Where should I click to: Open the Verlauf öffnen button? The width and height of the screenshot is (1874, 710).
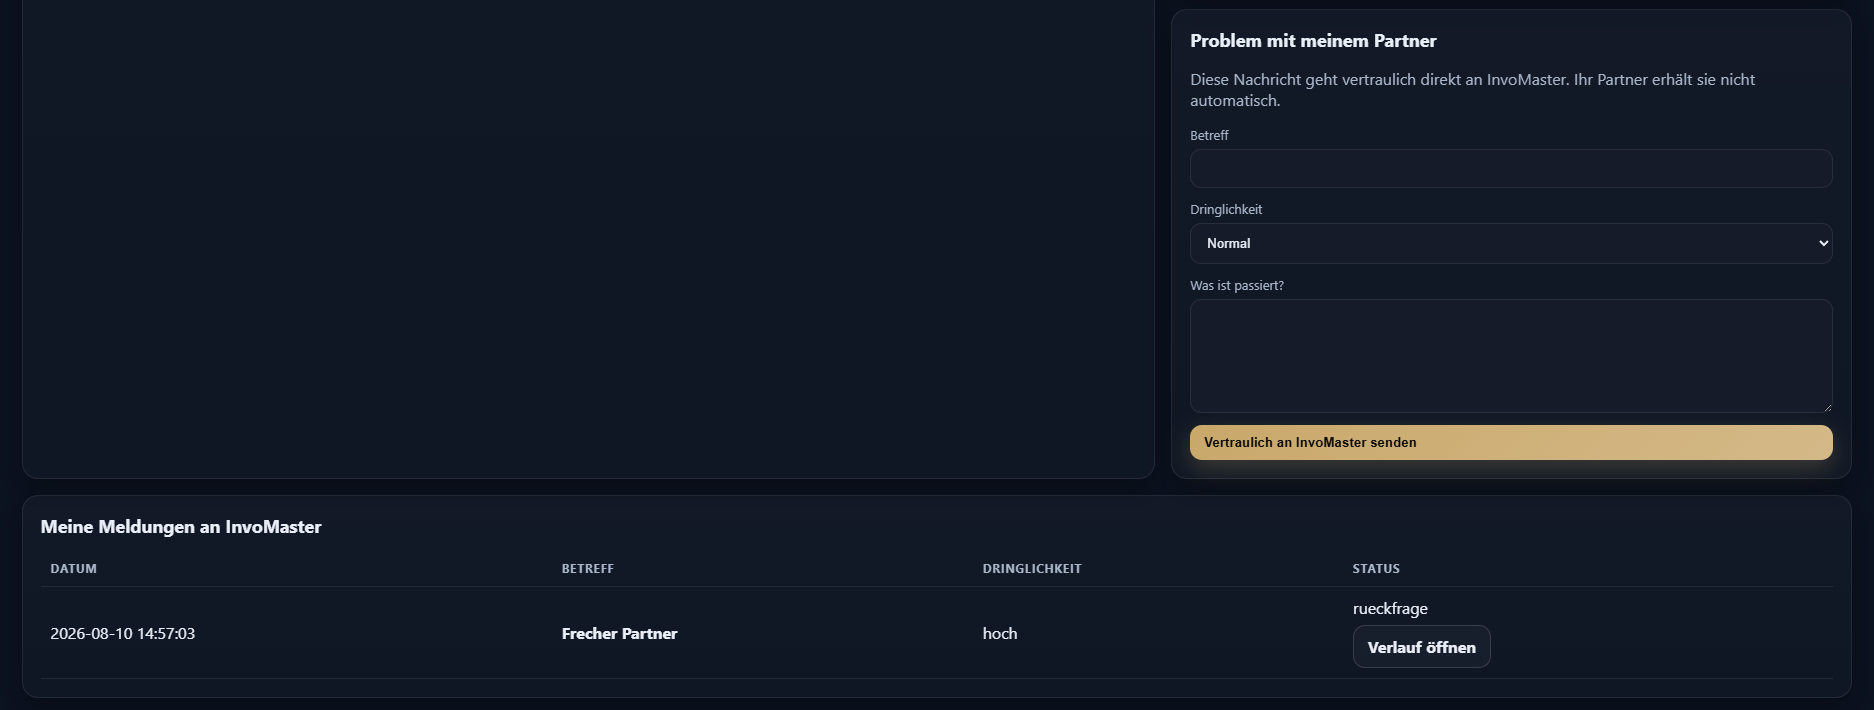pyautogui.click(x=1421, y=647)
